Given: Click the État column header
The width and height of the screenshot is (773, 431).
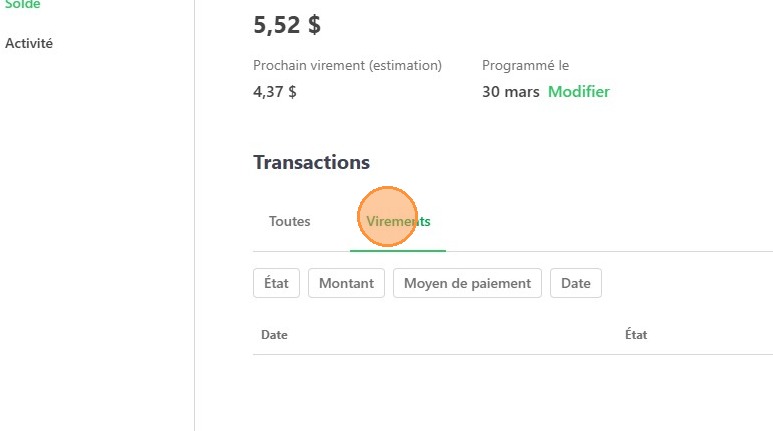Looking at the screenshot, I should click(x=636, y=335).
